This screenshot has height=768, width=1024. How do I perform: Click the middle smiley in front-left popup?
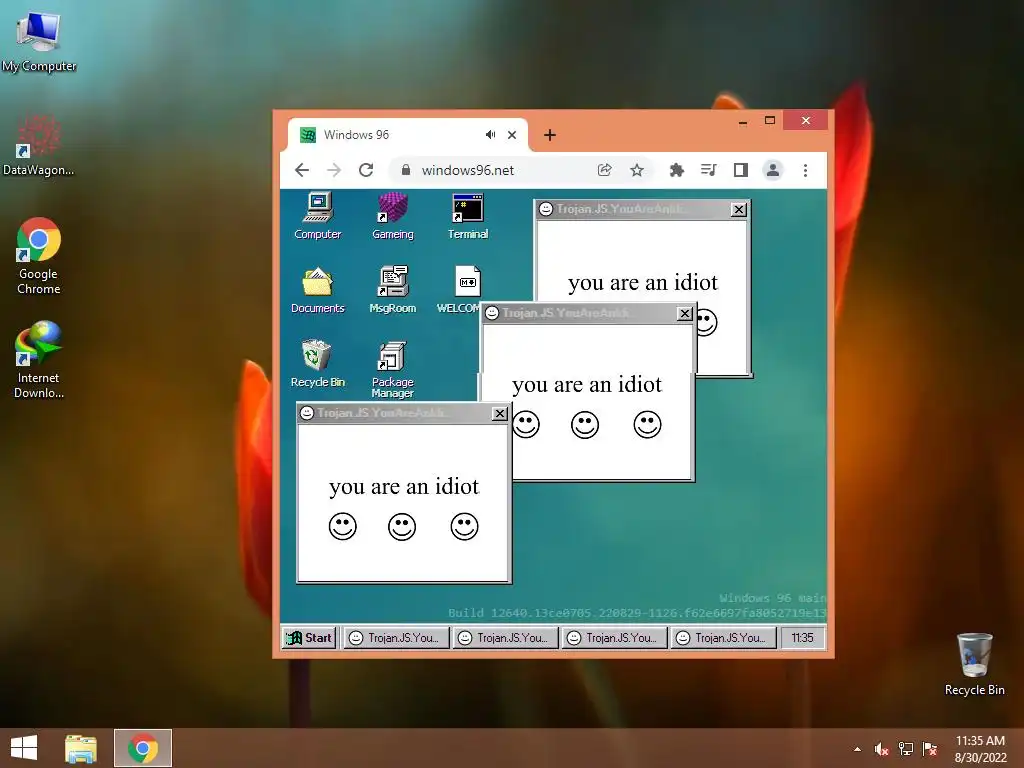402,526
